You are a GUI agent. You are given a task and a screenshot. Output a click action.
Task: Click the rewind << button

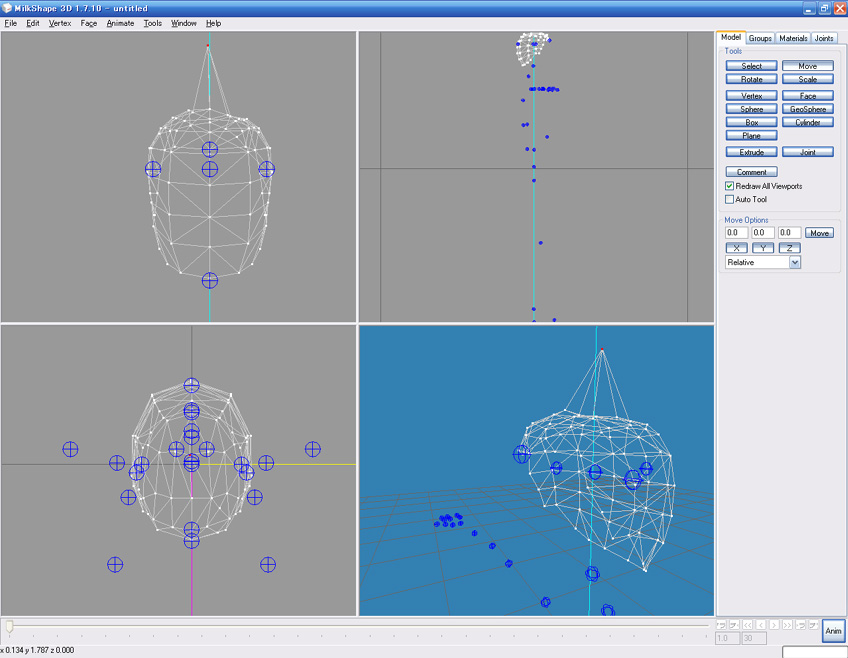[747, 625]
